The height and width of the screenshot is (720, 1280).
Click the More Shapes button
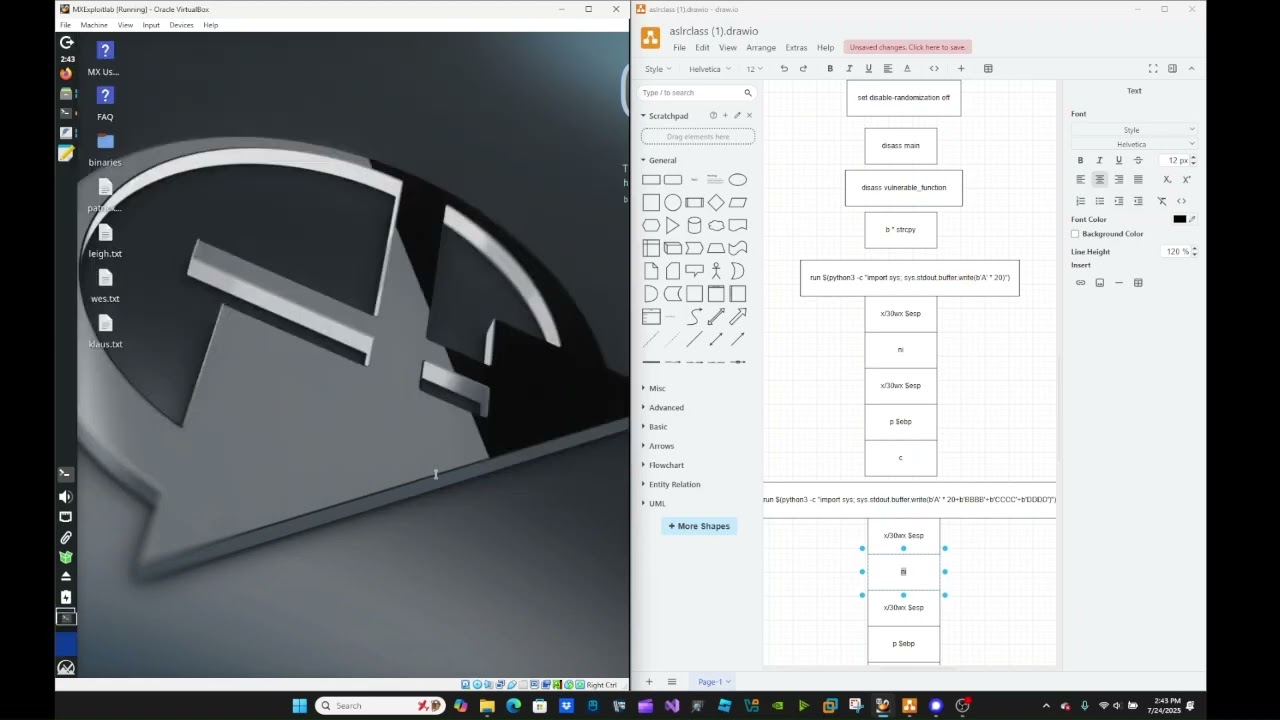pos(699,526)
